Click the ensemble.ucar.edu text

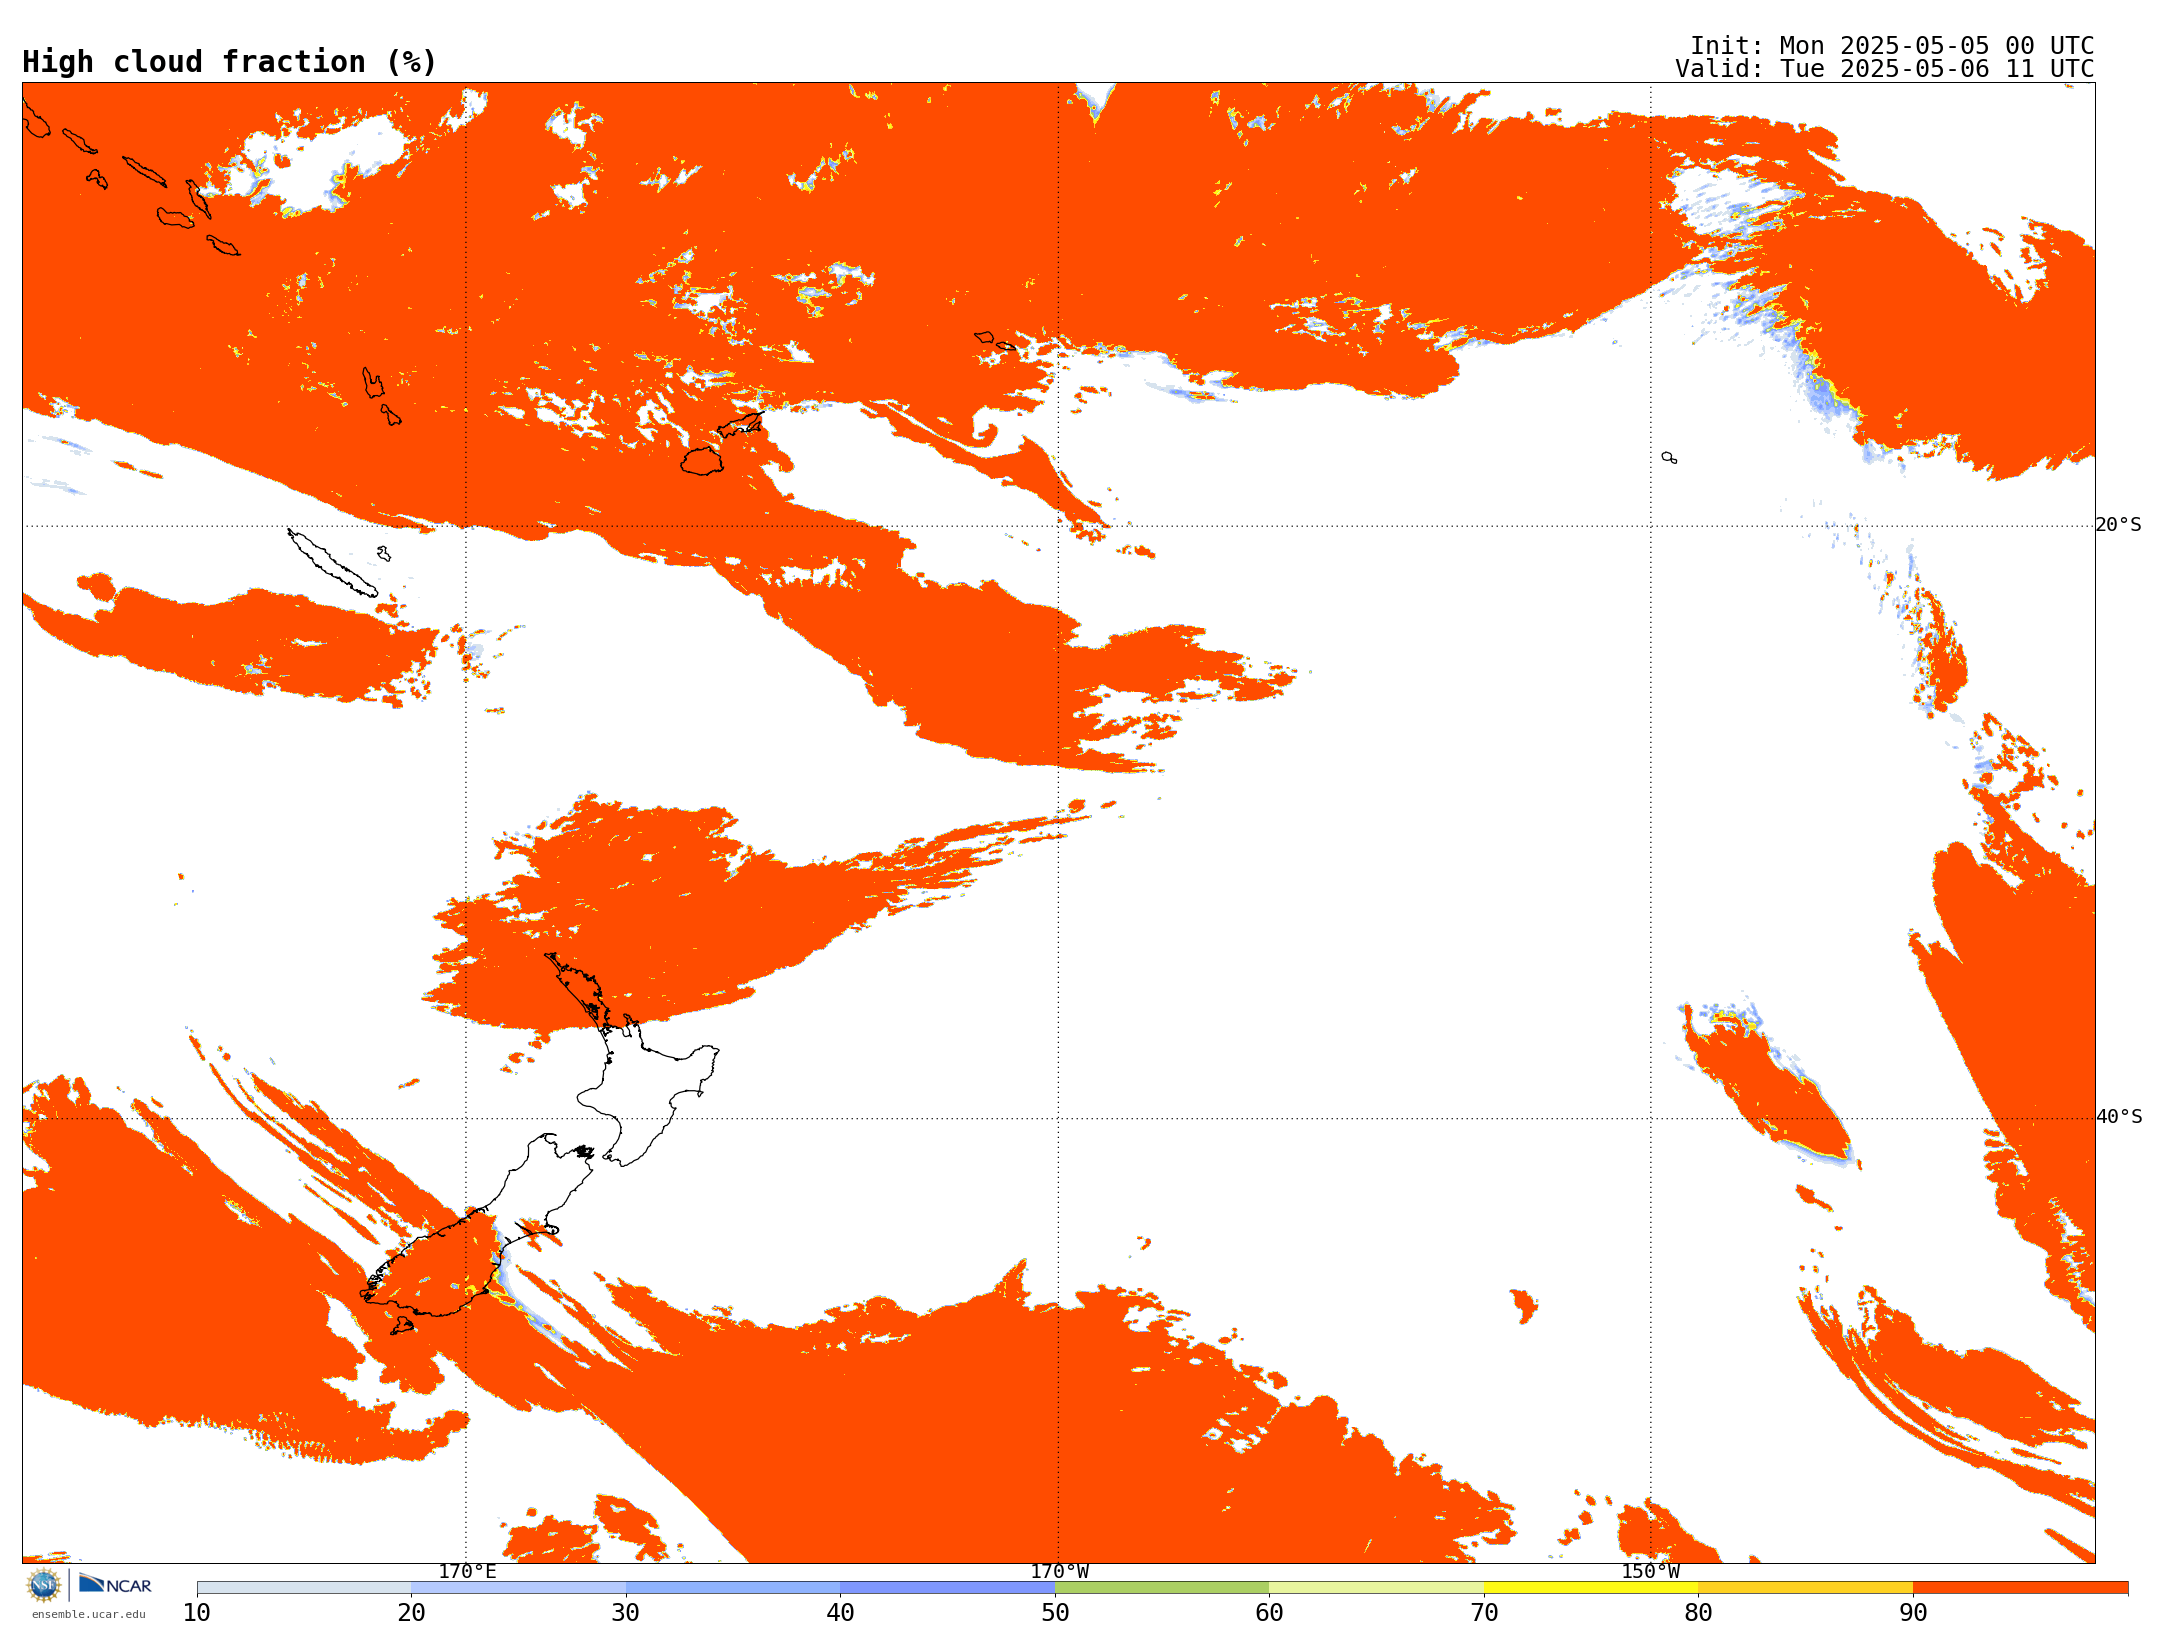[x=89, y=1614]
